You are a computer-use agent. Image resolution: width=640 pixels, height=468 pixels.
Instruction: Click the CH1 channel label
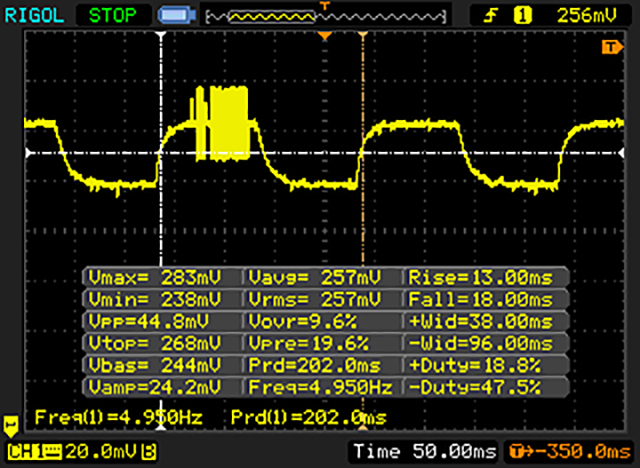25,451
